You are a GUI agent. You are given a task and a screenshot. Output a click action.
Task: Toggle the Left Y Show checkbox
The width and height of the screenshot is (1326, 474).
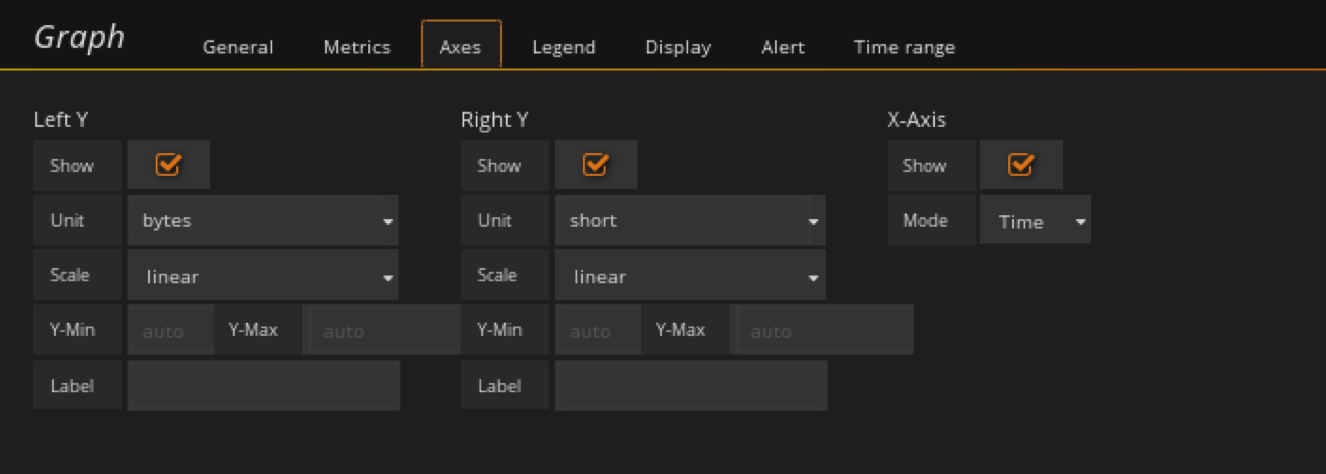(168, 165)
